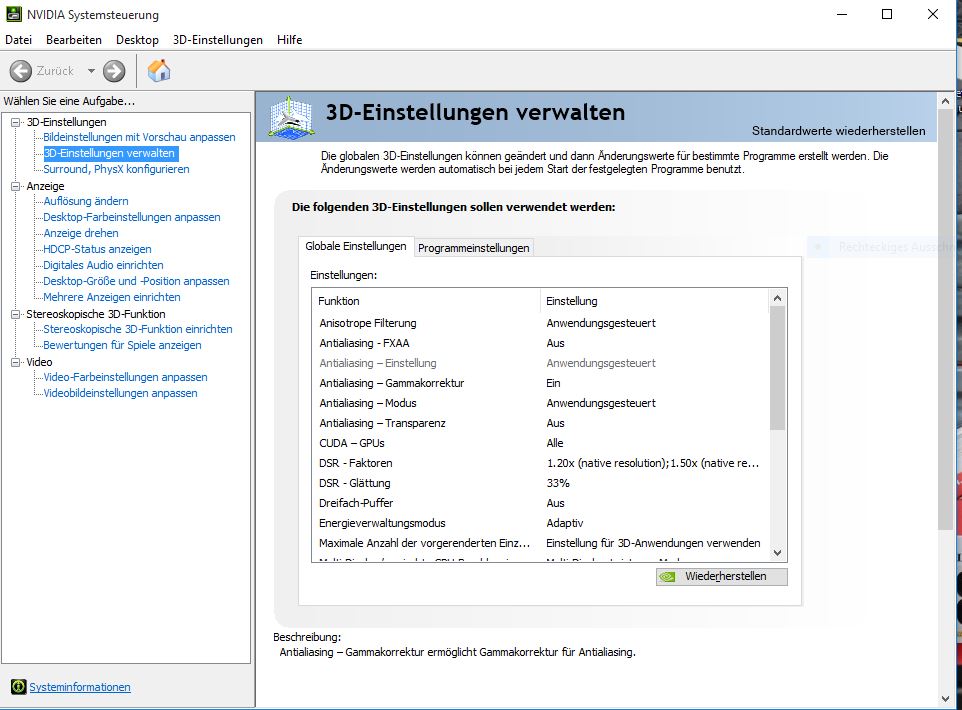The image size is (962, 710).
Task: Click the Adaptiv power mode value
Action: pos(564,523)
